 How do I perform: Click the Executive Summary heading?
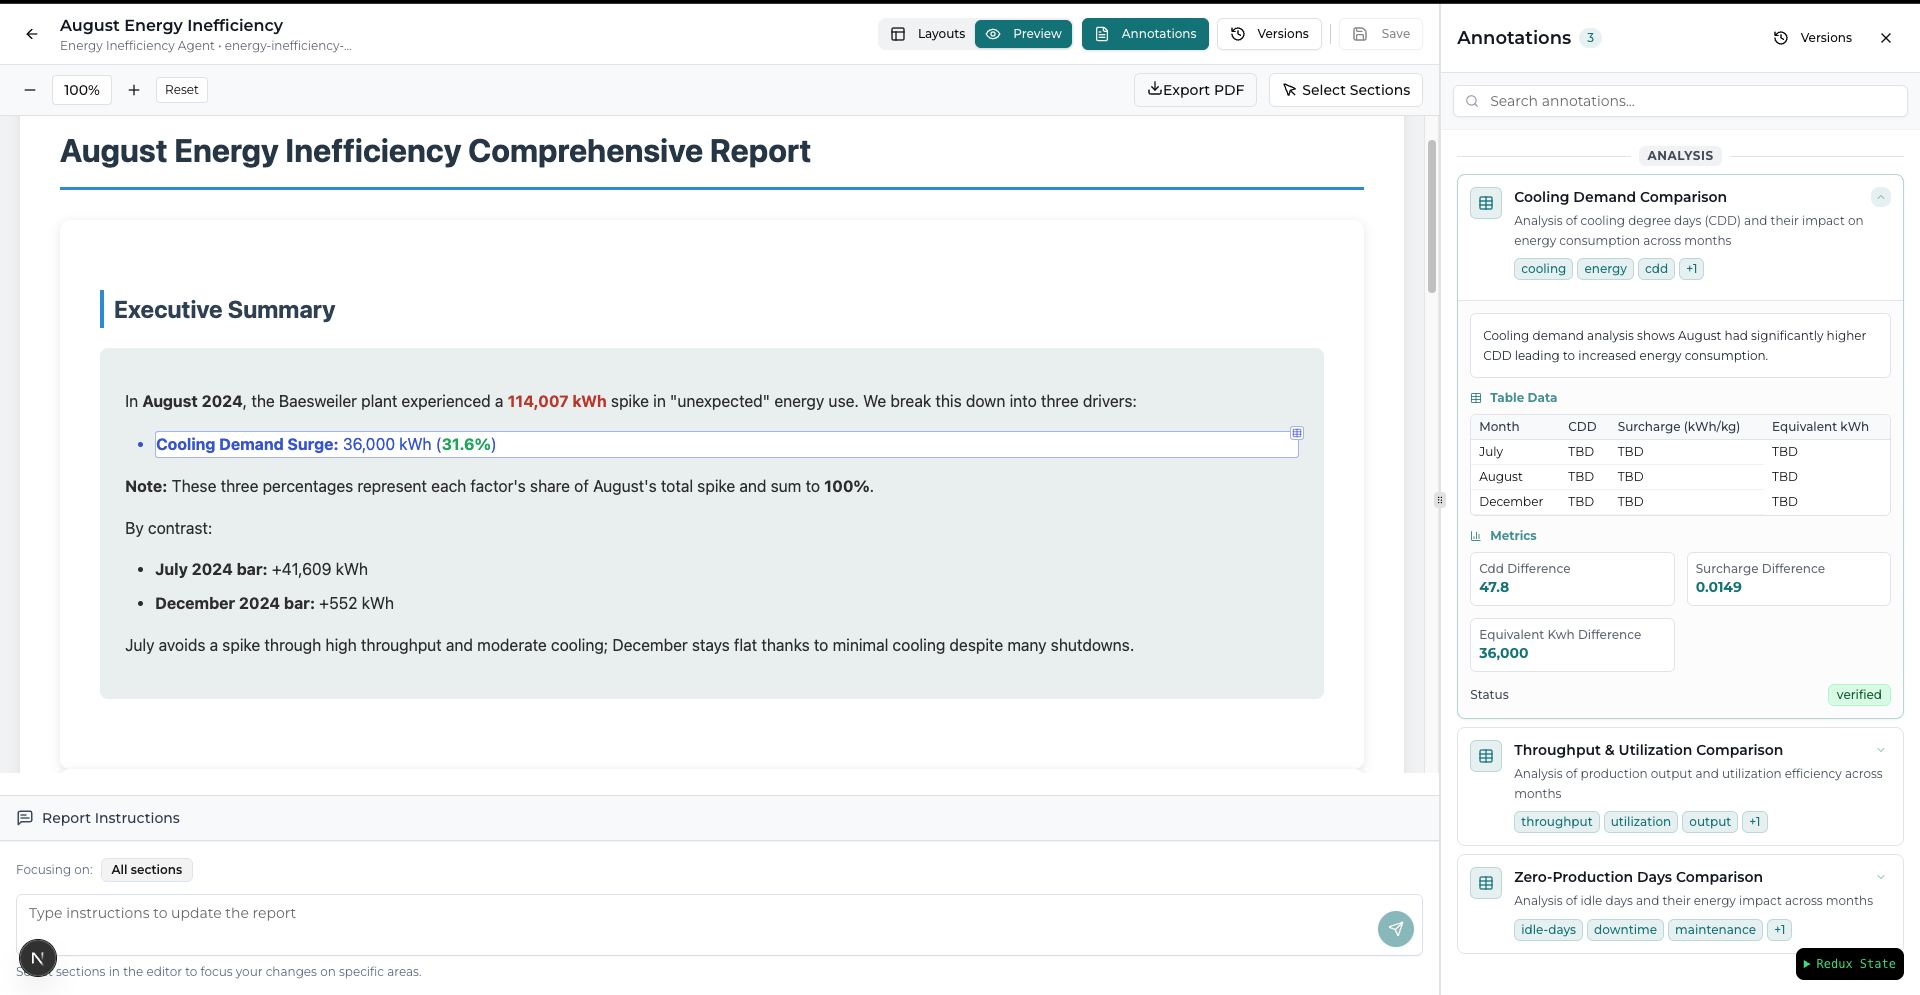225,310
